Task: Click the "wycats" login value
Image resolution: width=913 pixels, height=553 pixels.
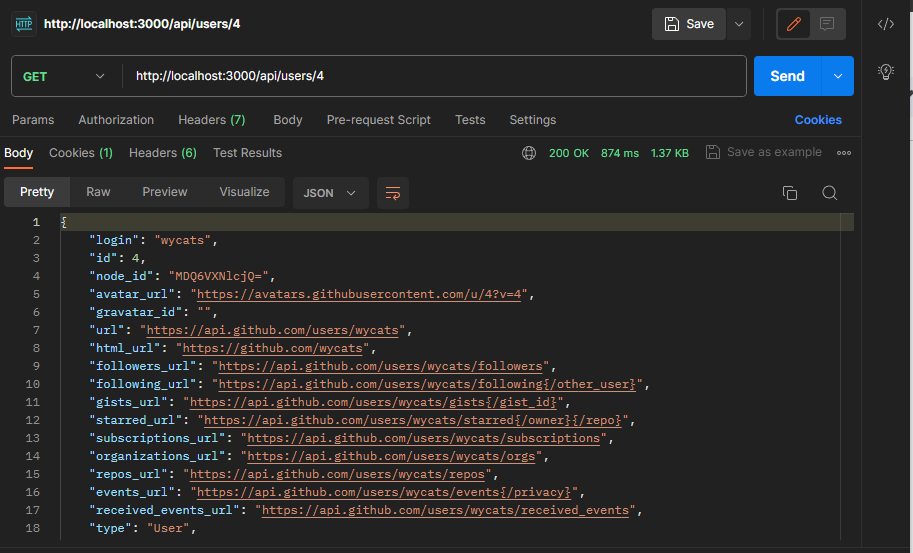Action: click(x=182, y=240)
